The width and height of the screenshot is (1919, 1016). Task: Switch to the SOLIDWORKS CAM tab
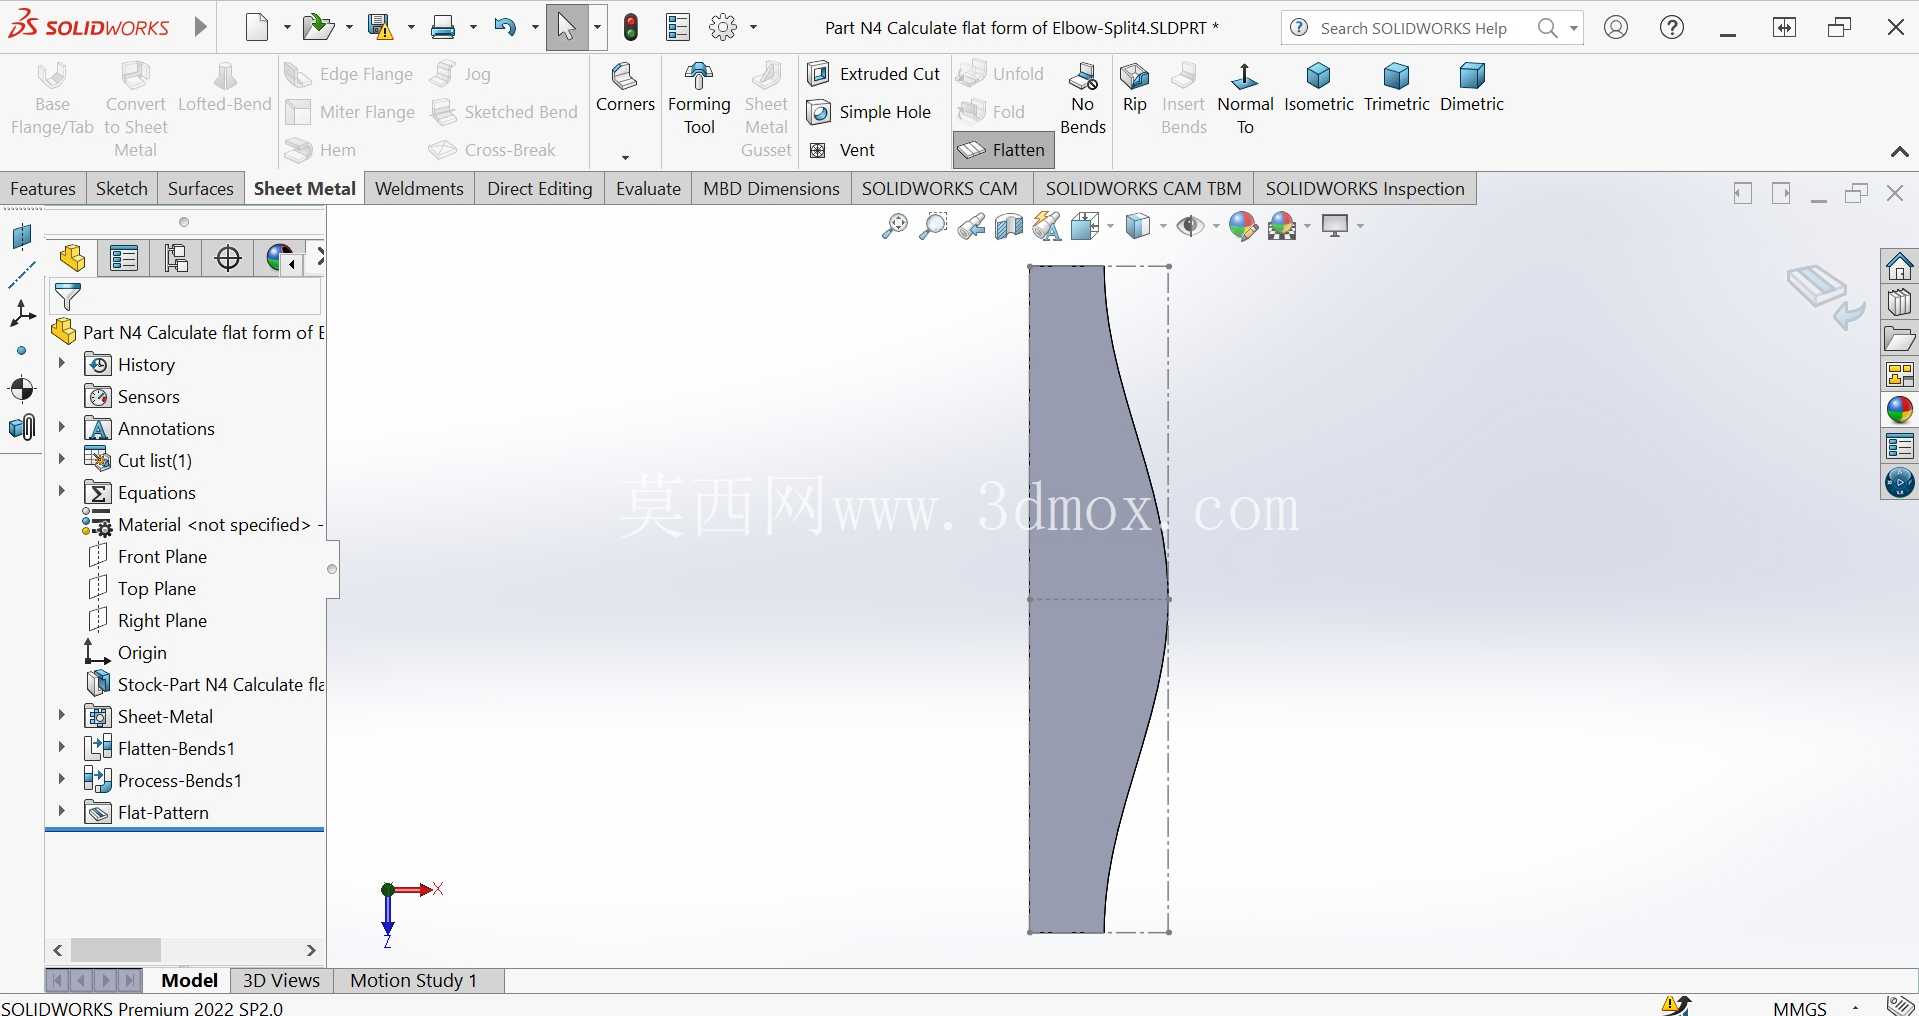coord(940,189)
